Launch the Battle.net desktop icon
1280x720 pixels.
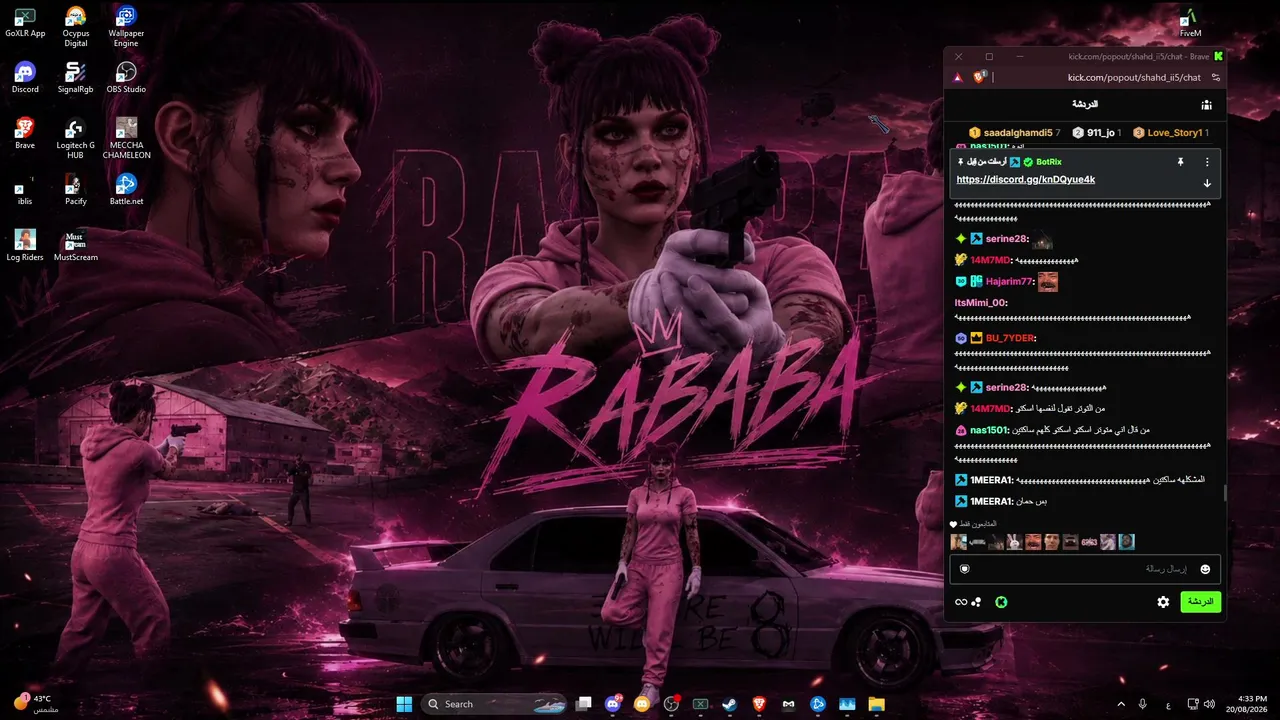[x=126, y=190]
